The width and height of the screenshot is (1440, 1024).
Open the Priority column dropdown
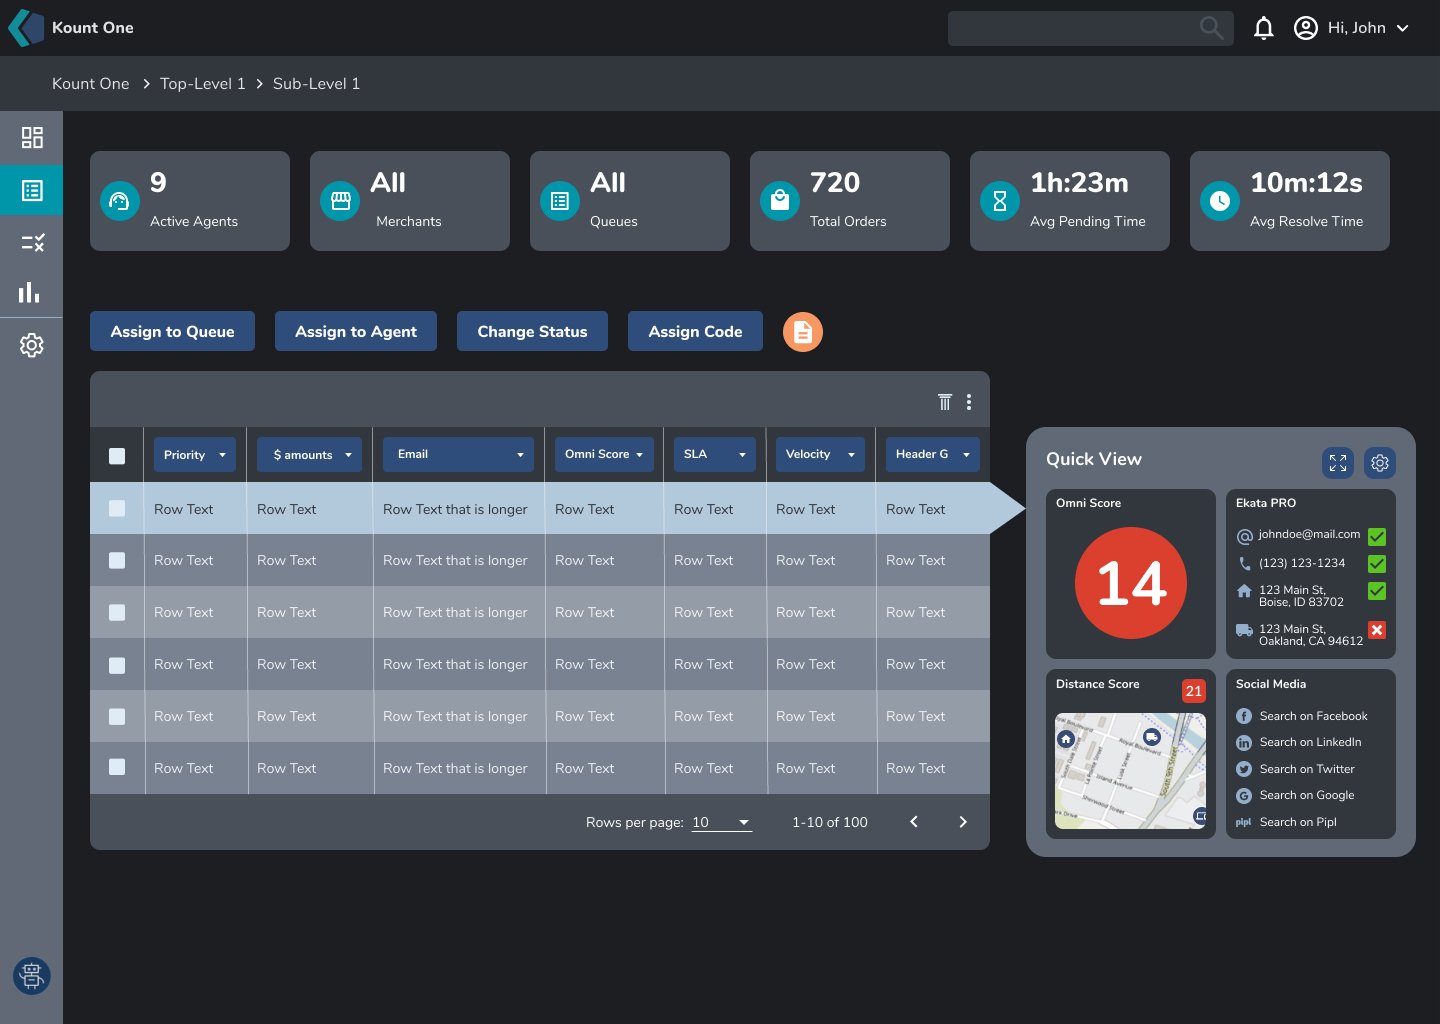point(195,455)
